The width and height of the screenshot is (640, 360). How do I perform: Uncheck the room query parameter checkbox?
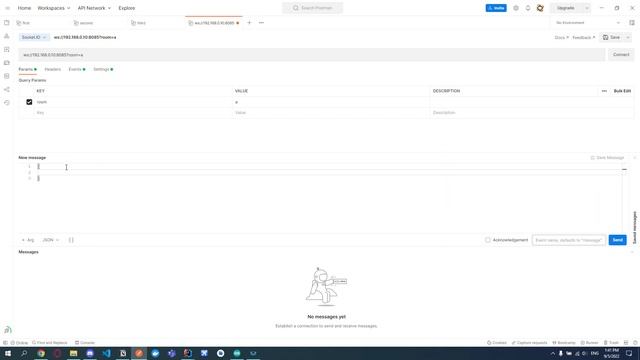(x=29, y=102)
